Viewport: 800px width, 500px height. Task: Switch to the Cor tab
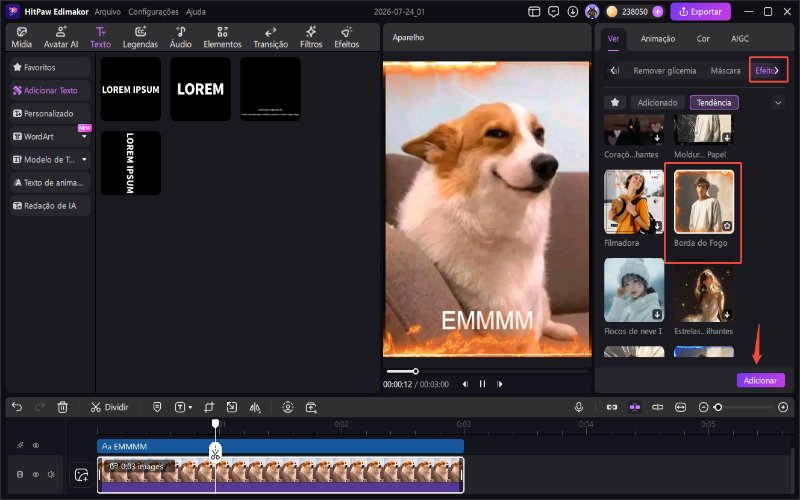point(703,39)
